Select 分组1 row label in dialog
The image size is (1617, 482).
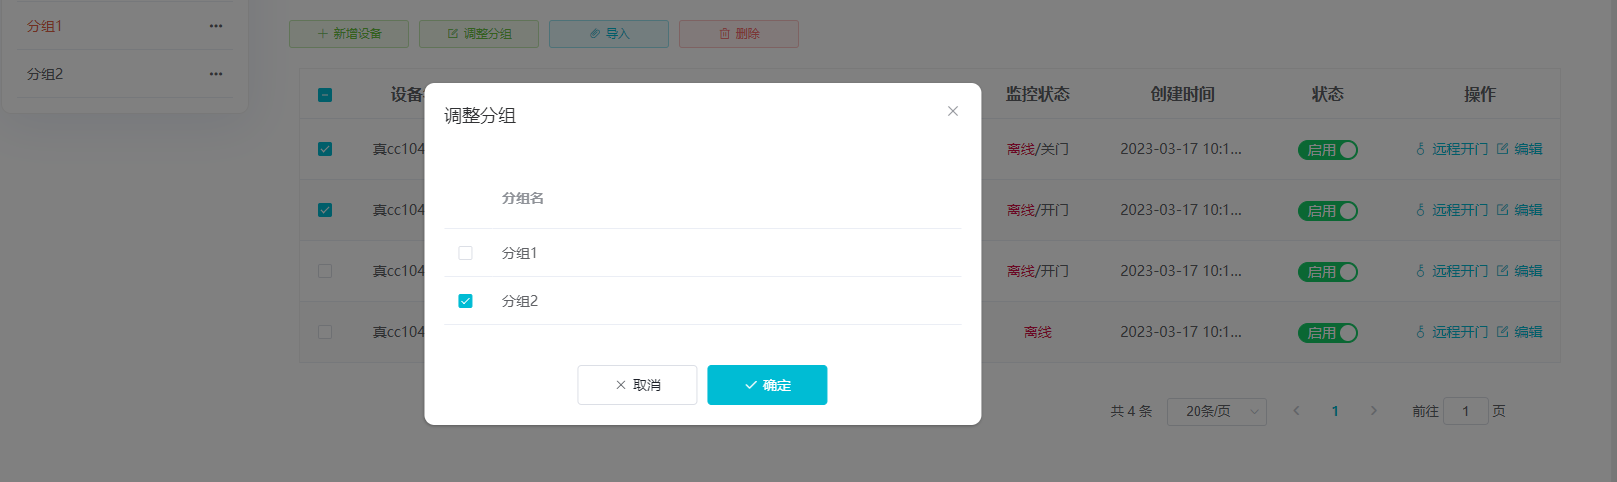click(519, 253)
